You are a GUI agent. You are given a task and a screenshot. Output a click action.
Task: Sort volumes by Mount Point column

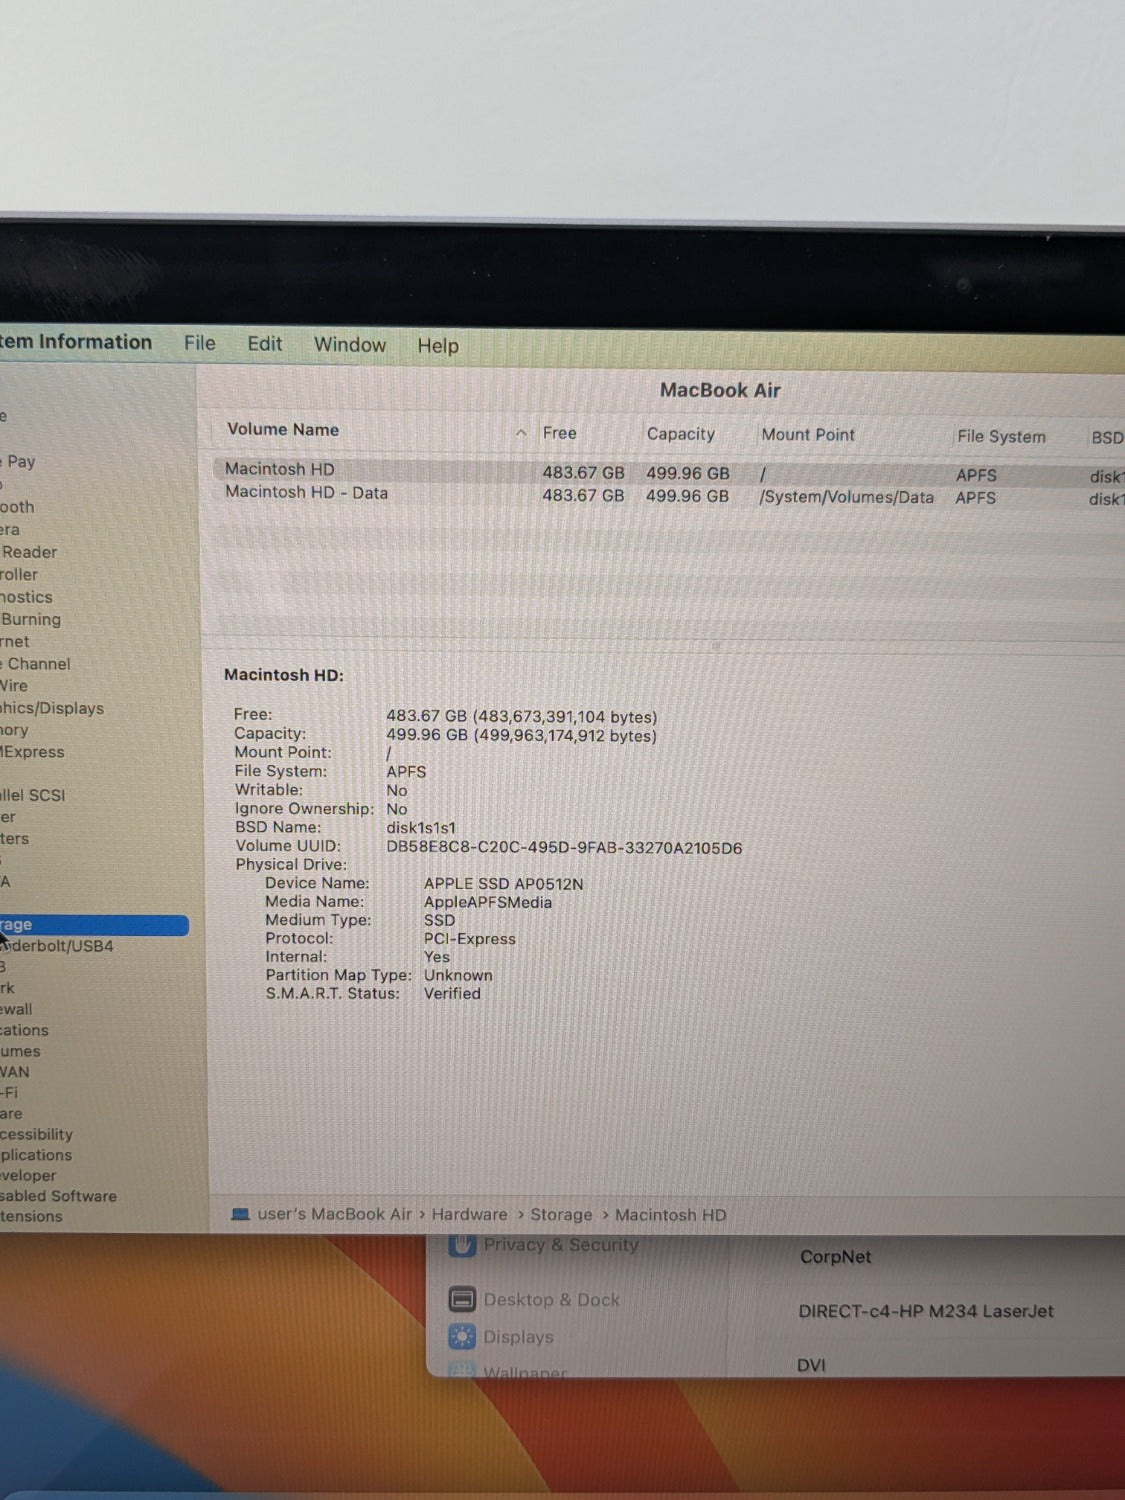[x=808, y=435]
